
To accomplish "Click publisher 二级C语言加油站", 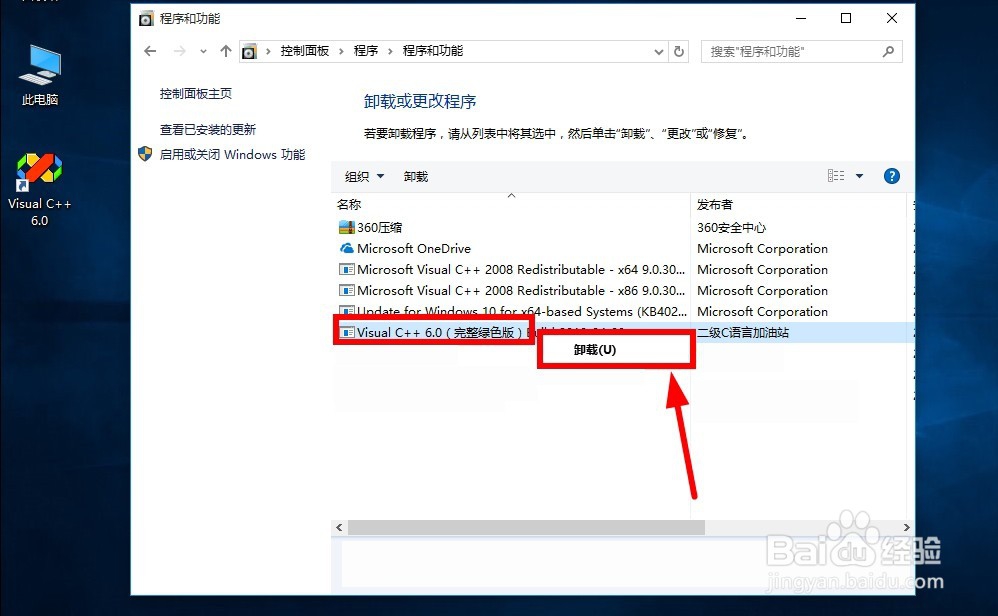I will 743,332.
